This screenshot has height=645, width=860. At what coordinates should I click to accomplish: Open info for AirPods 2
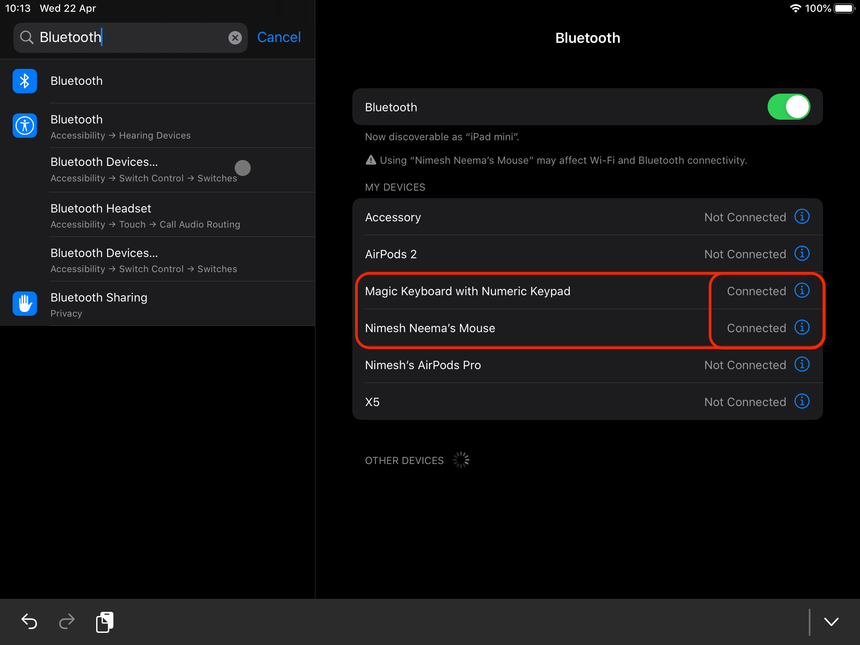801,254
